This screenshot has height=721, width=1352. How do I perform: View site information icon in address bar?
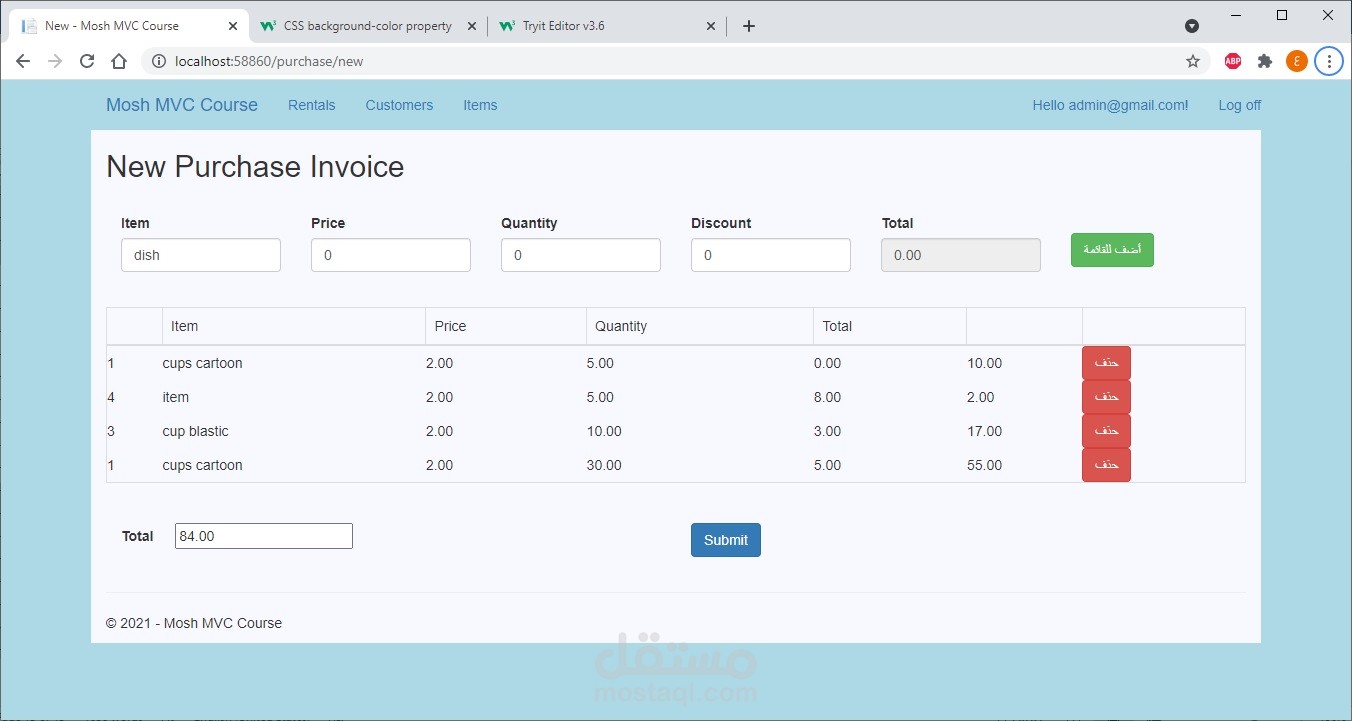(x=158, y=61)
